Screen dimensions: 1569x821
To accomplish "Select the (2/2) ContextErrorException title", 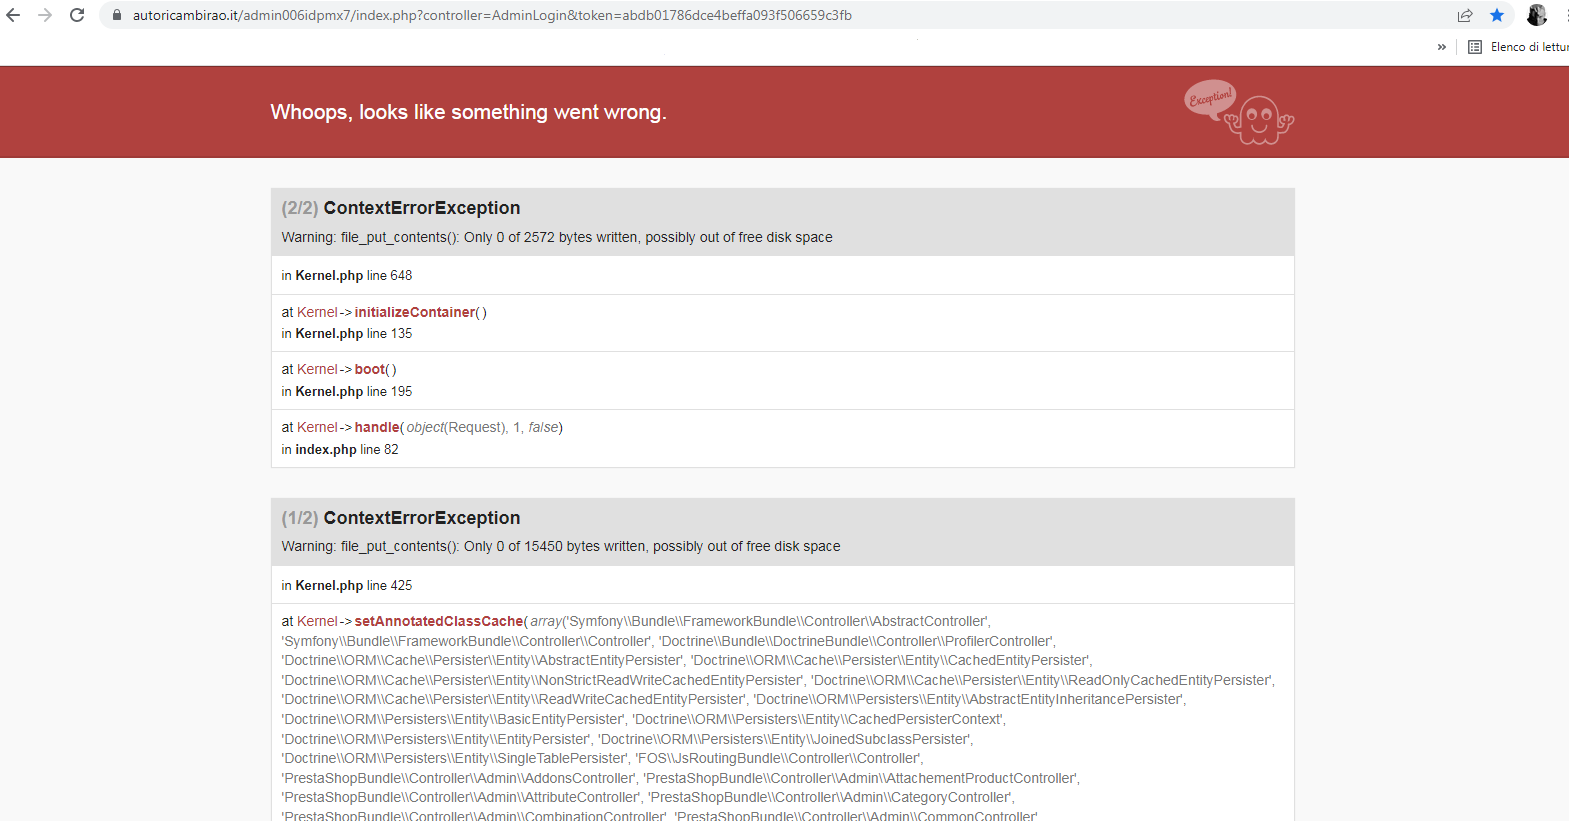I will (401, 208).
